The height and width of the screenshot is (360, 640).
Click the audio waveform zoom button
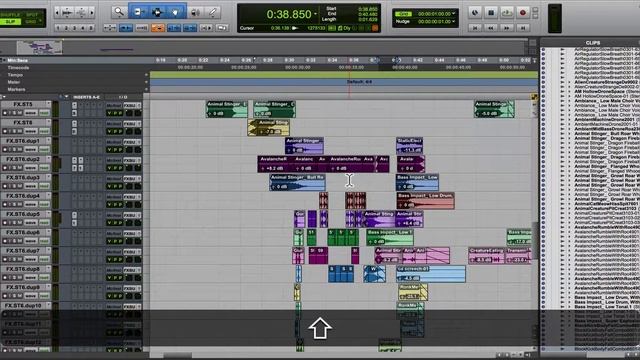[x=67, y=13]
